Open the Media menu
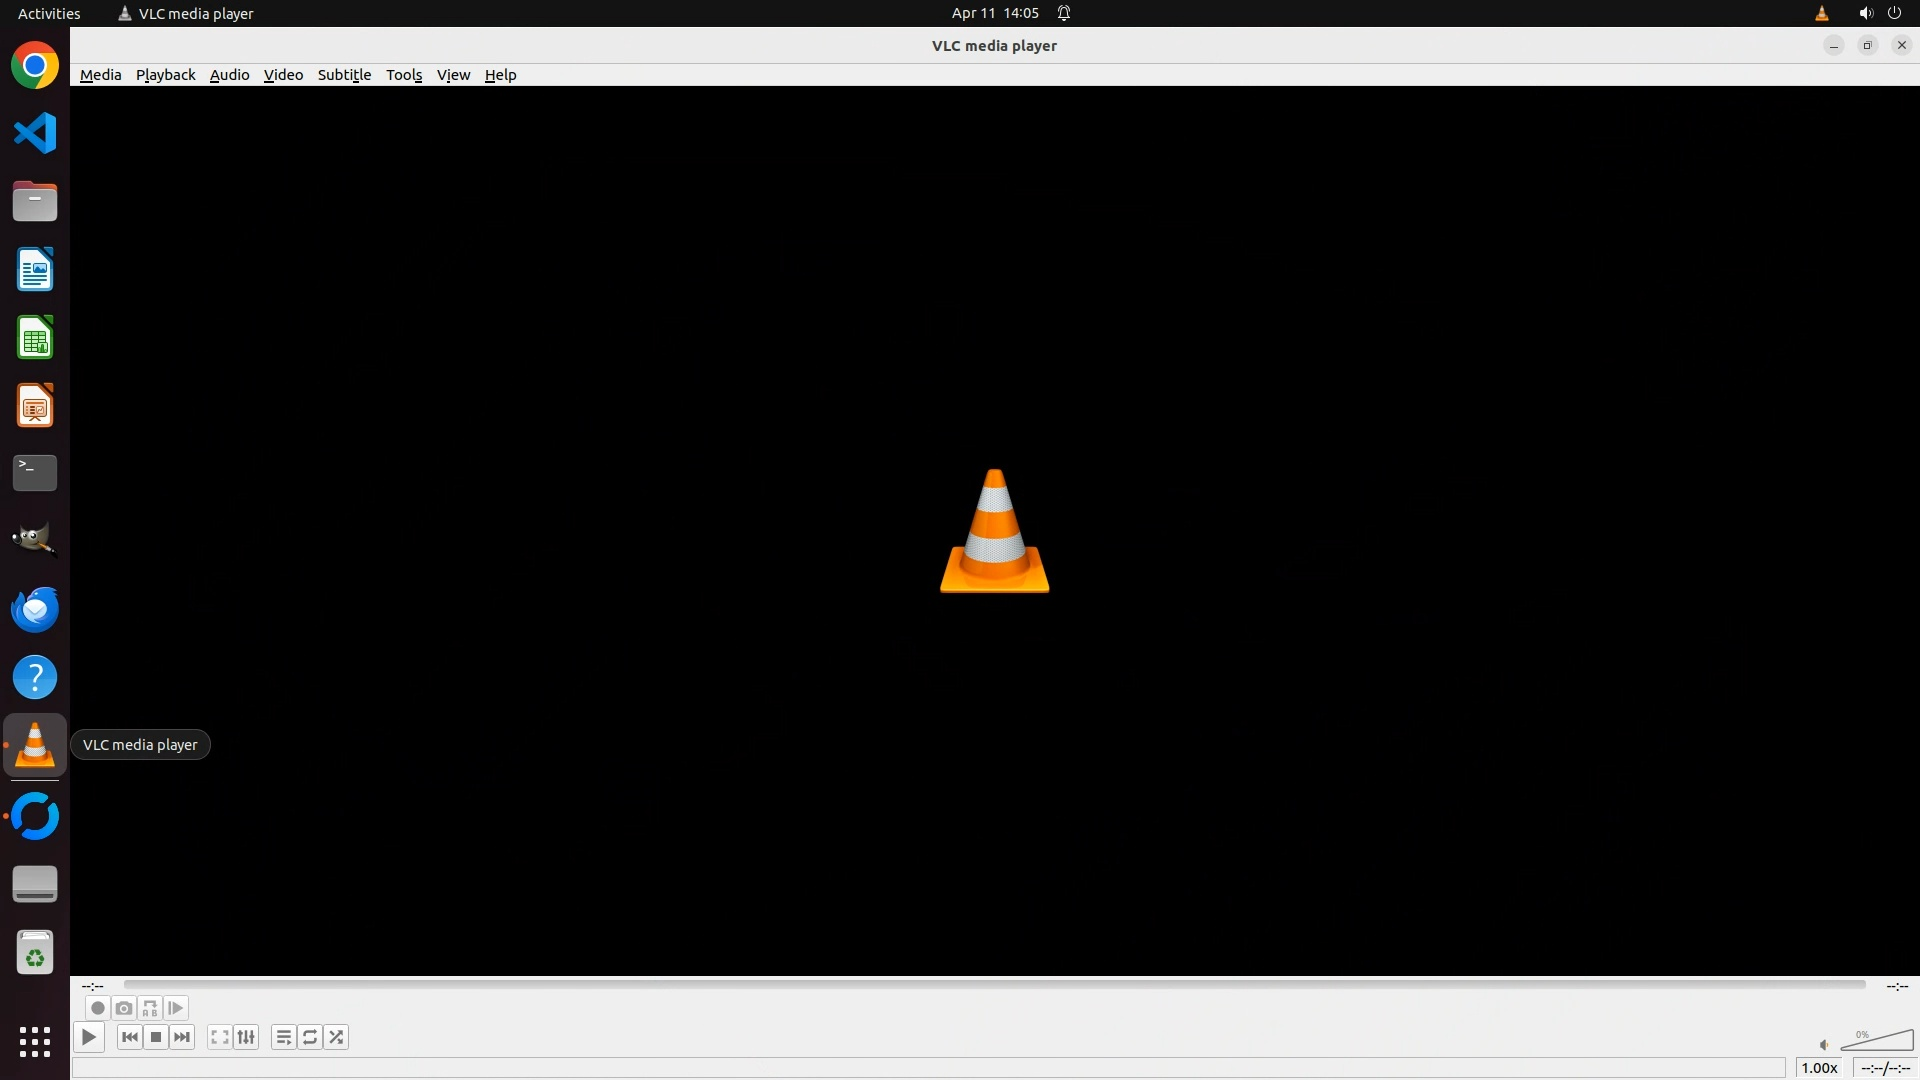Image resolution: width=1920 pixels, height=1080 pixels. tap(100, 75)
